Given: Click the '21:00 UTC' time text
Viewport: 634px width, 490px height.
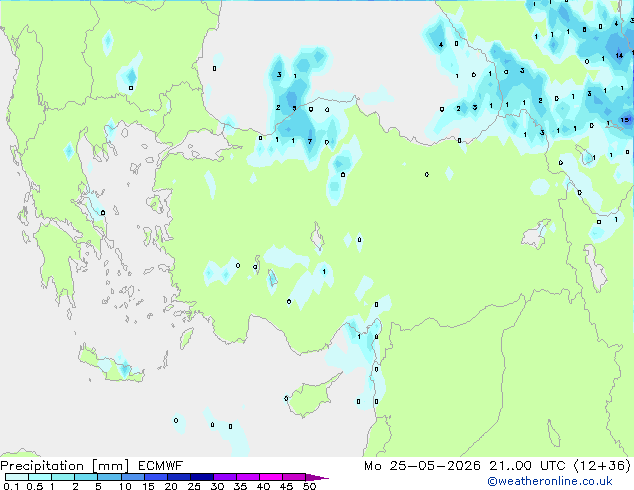Looking at the screenshot, I should [x=527, y=466].
